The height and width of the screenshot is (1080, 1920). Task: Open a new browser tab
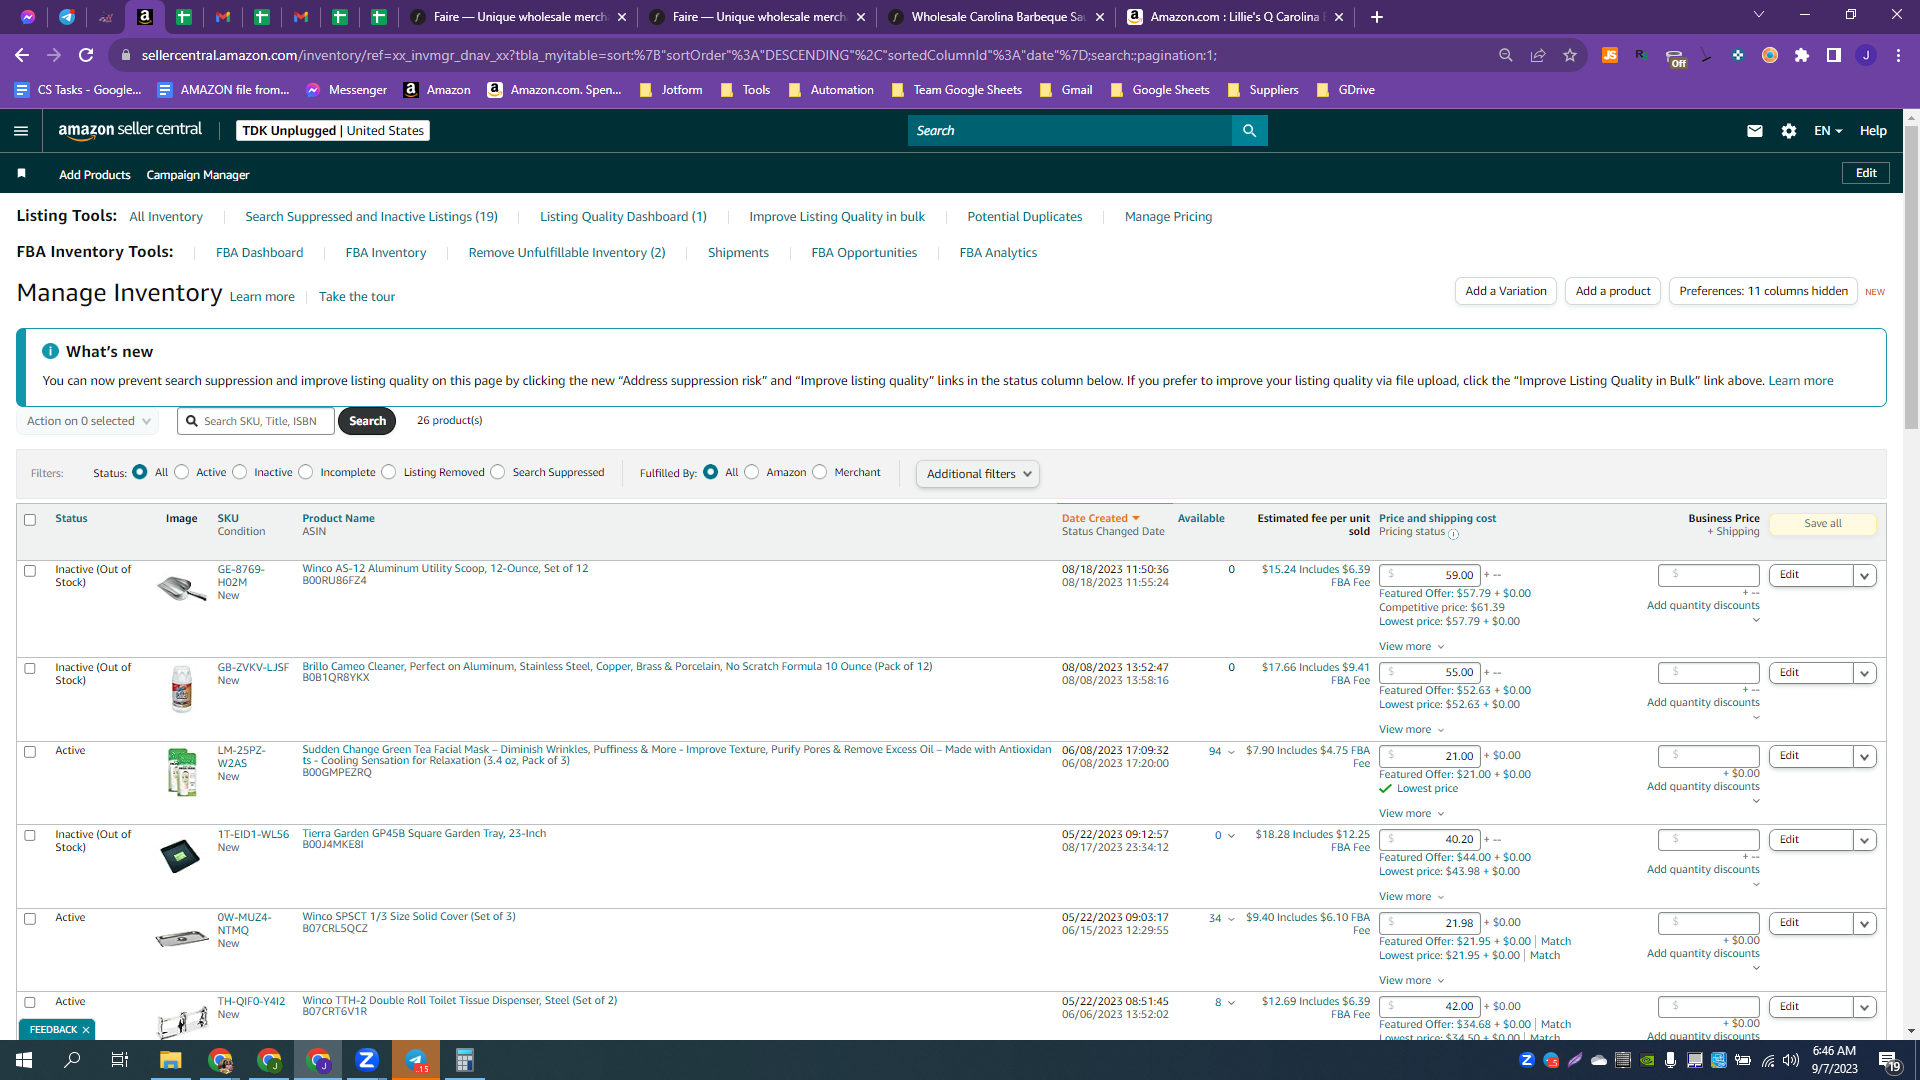1377,17
